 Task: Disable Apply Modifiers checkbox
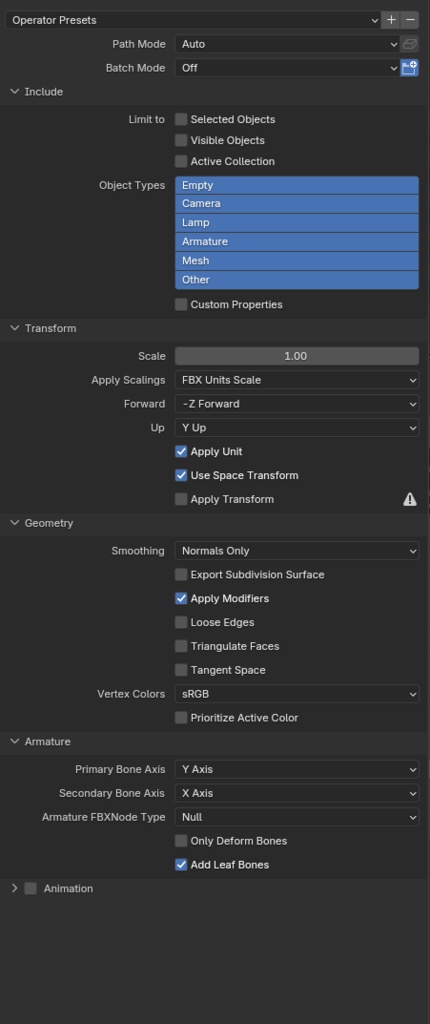[181, 599]
